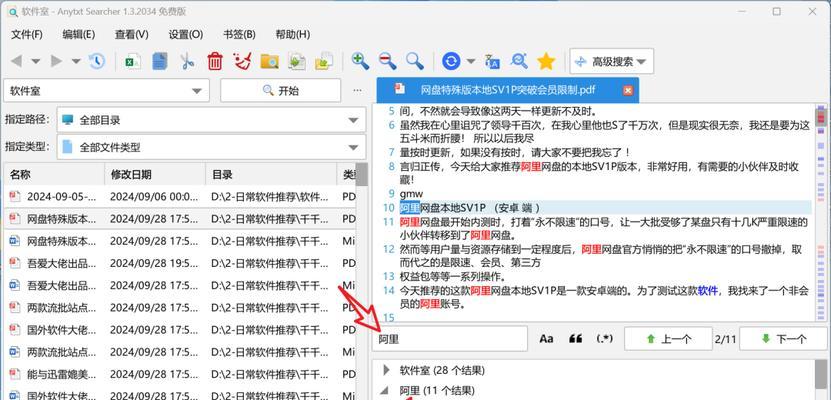Export results to Excel icon
Screen dimensions: 831x400
[132, 61]
